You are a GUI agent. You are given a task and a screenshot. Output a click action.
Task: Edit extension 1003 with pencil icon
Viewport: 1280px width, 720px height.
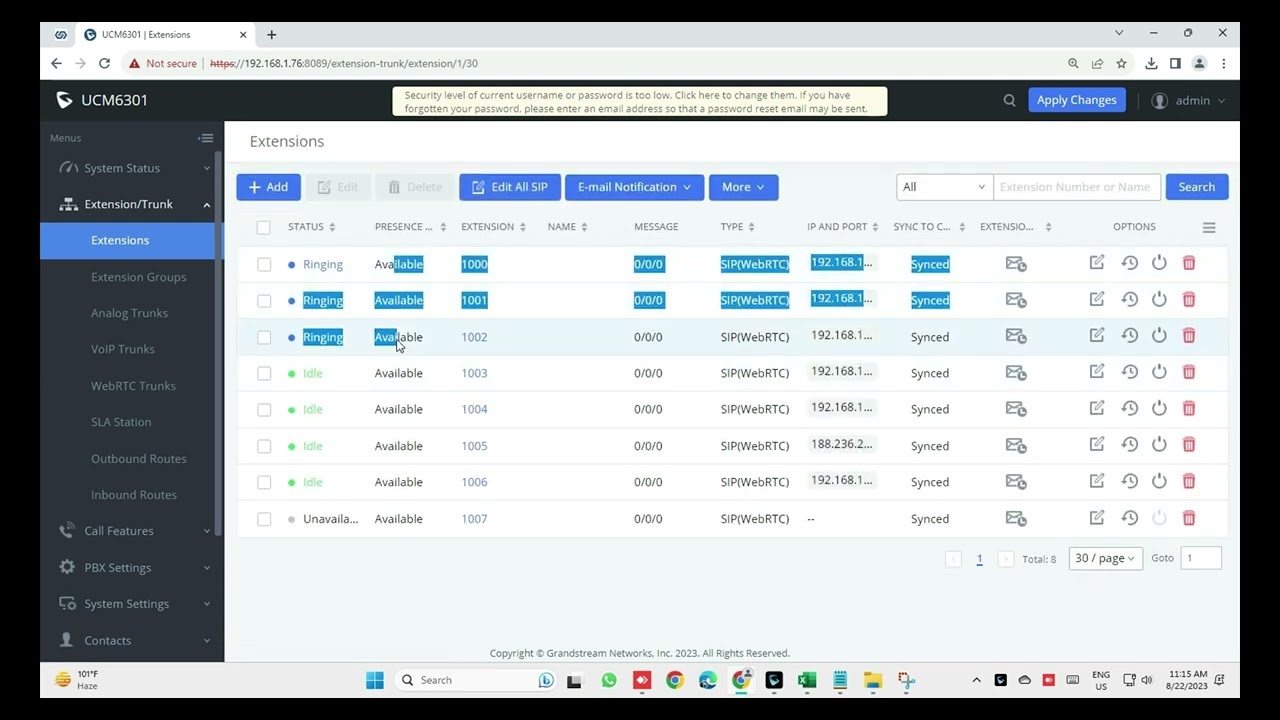[x=1097, y=372]
